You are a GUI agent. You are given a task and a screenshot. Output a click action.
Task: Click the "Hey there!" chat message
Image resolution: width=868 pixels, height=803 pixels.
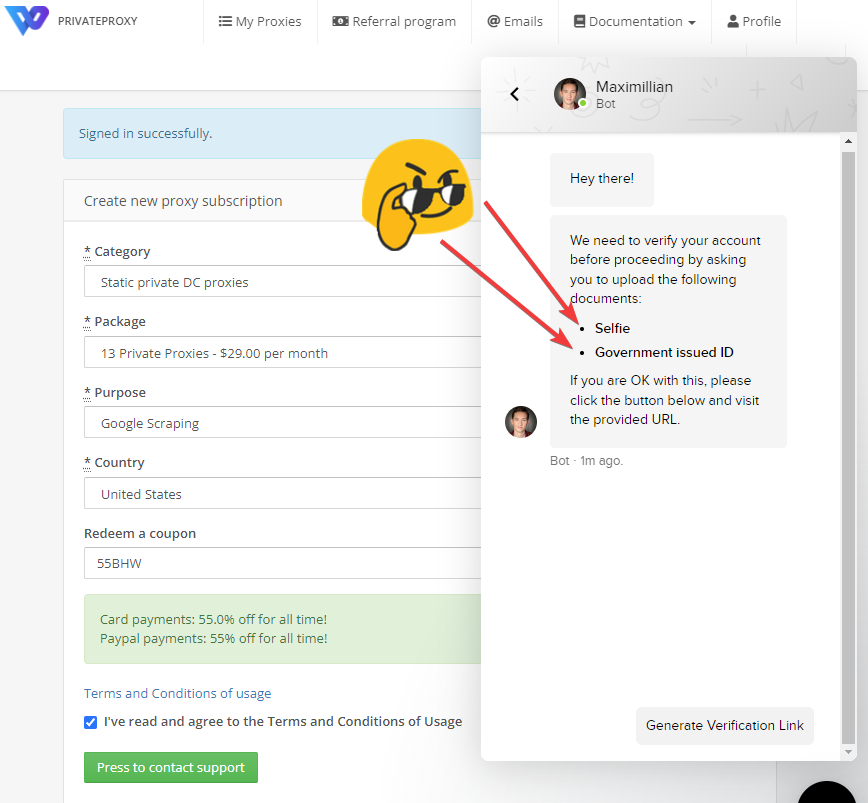click(602, 179)
